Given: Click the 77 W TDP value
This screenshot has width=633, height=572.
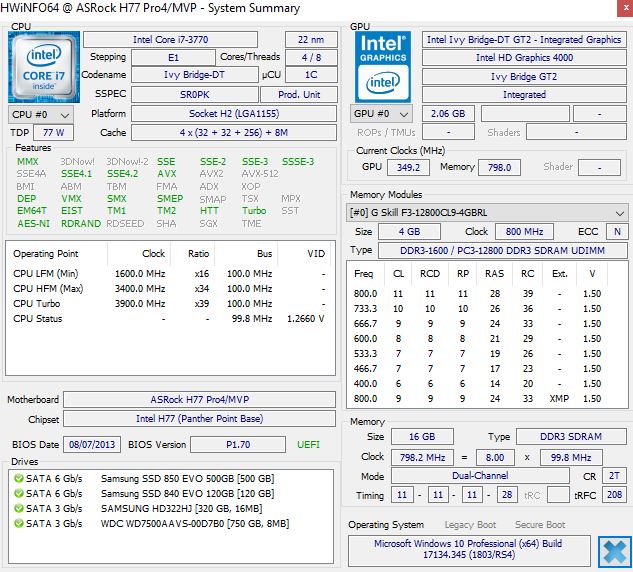Looking at the screenshot, I should [53, 132].
